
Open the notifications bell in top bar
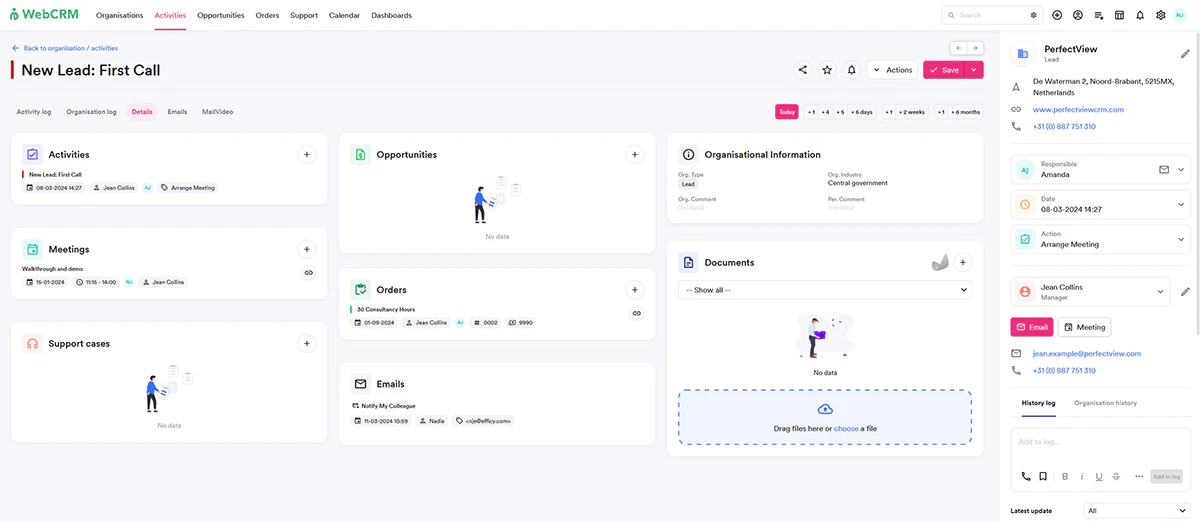(1140, 15)
